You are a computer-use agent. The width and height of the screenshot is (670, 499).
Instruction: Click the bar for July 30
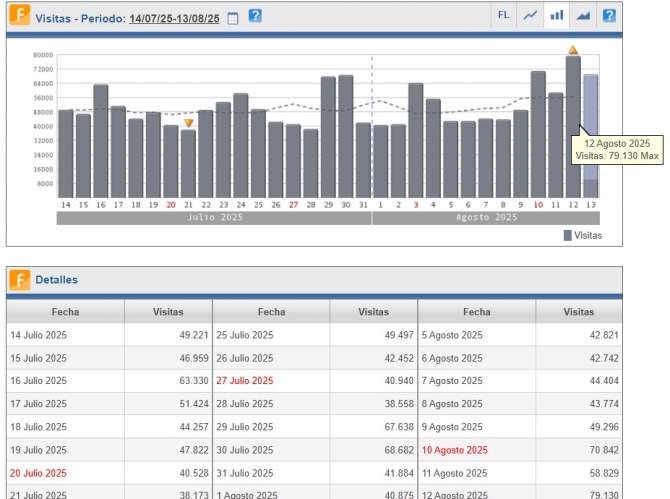pyautogui.click(x=345, y=135)
